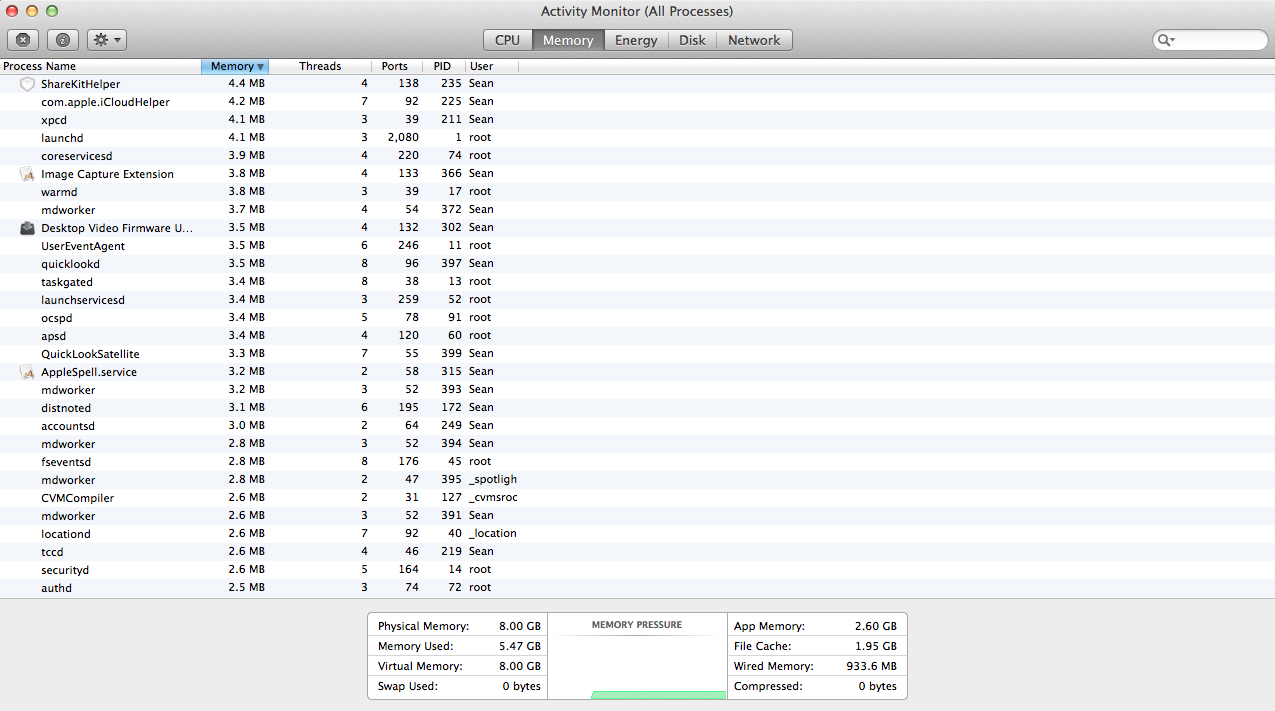The image size is (1275, 711).
Task: Select the taskgated process
Action: click(x=637, y=282)
